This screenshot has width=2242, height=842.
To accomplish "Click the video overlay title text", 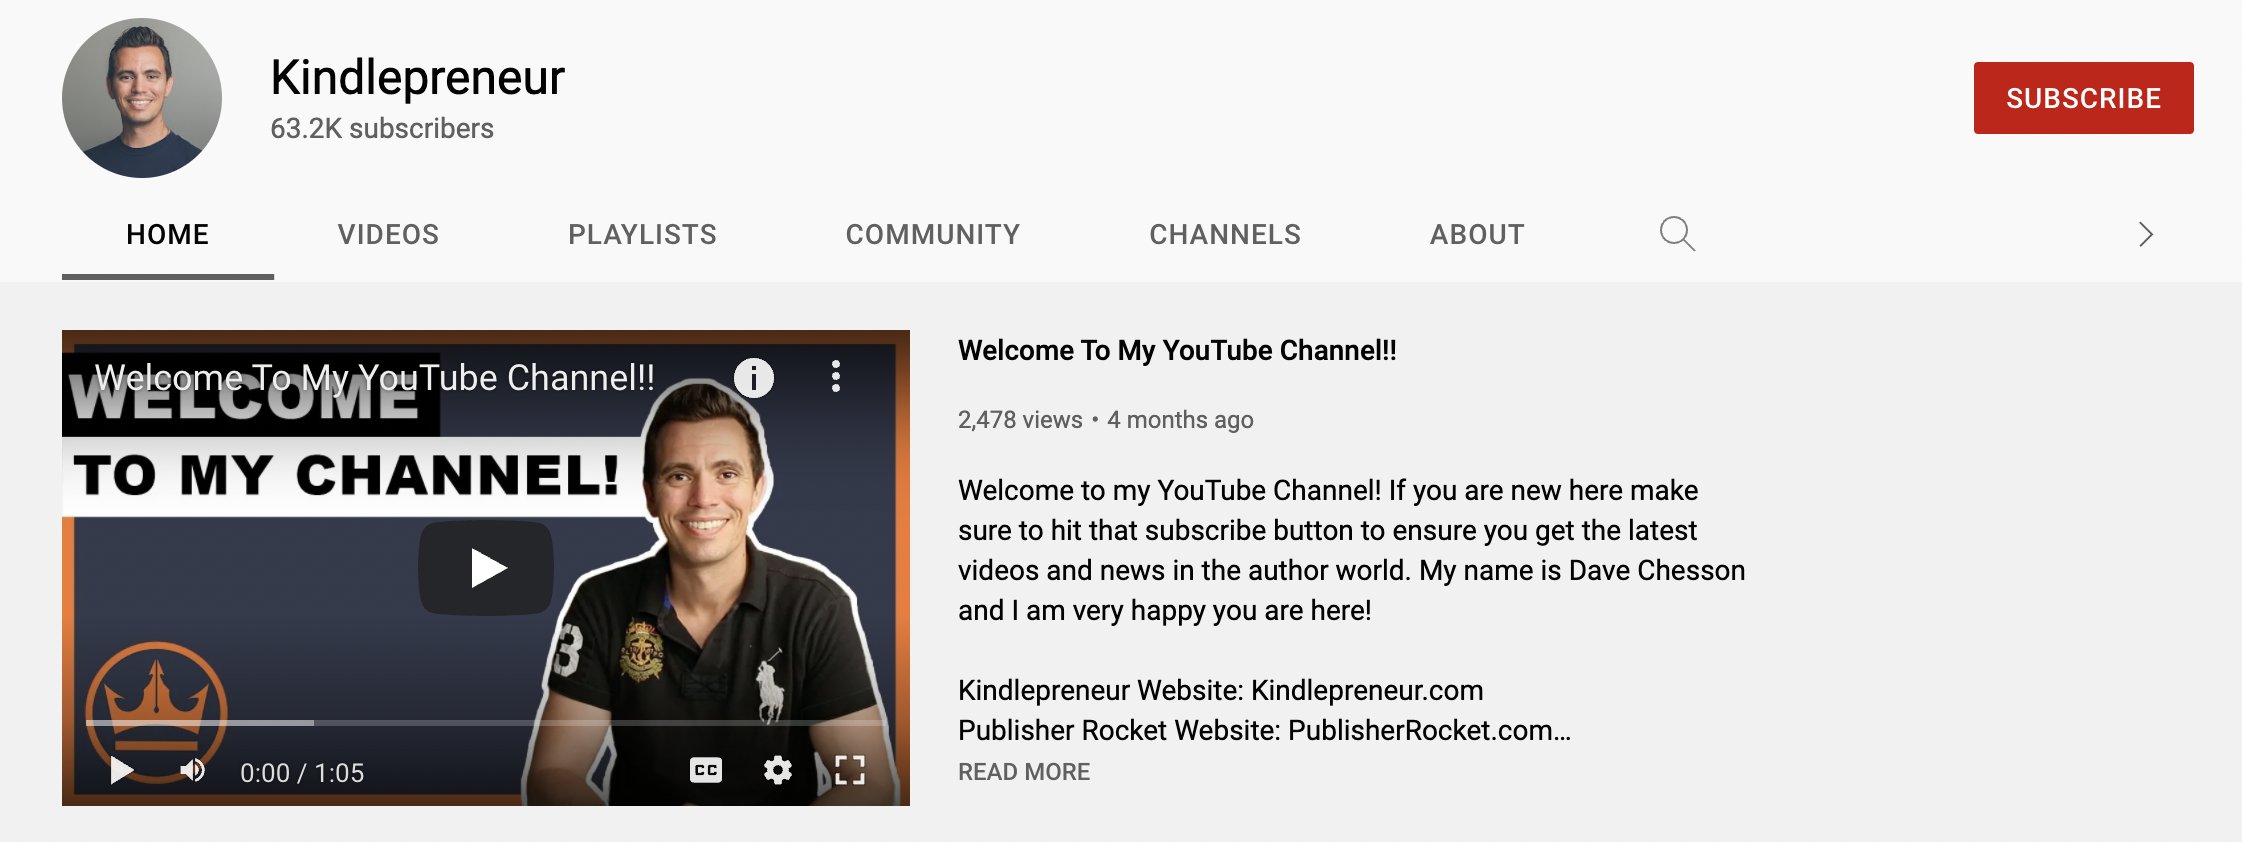I will click(375, 378).
